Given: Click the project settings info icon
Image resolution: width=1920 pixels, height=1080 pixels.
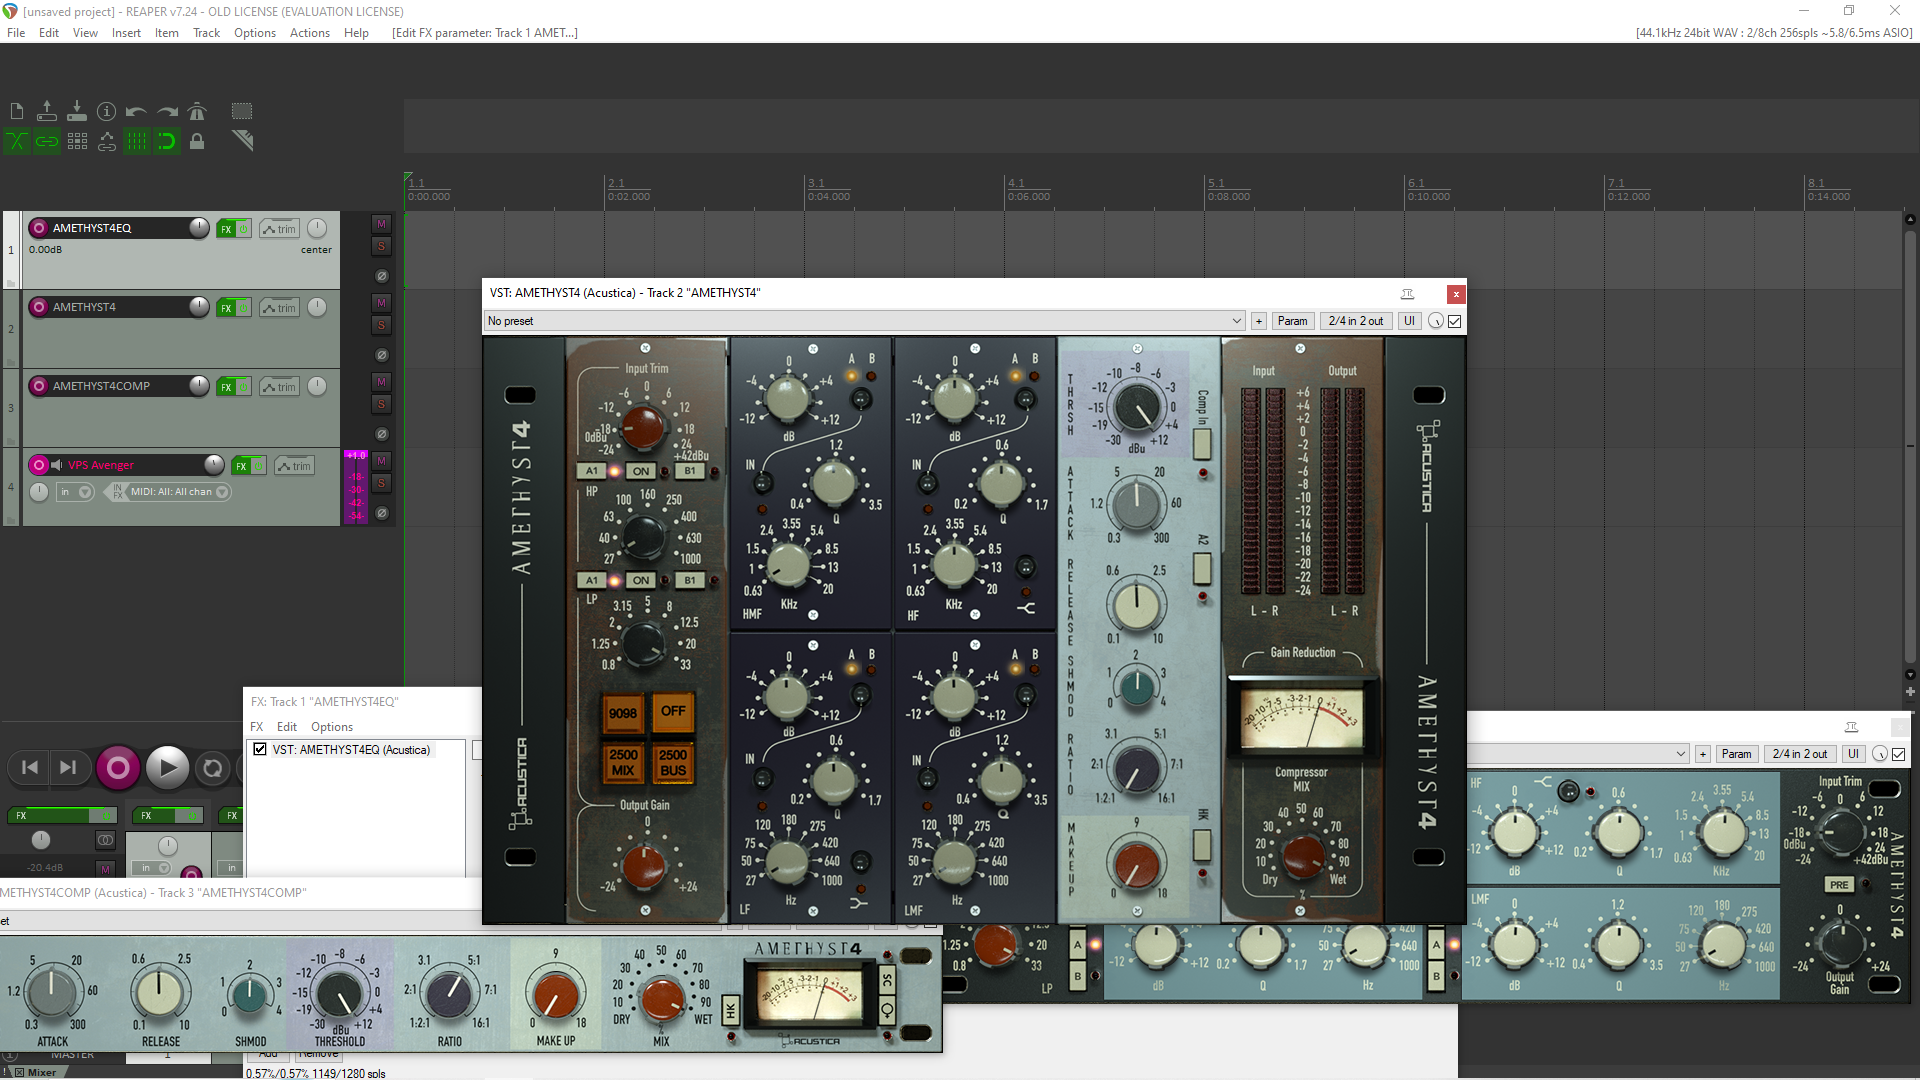Looking at the screenshot, I should click(x=106, y=111).
